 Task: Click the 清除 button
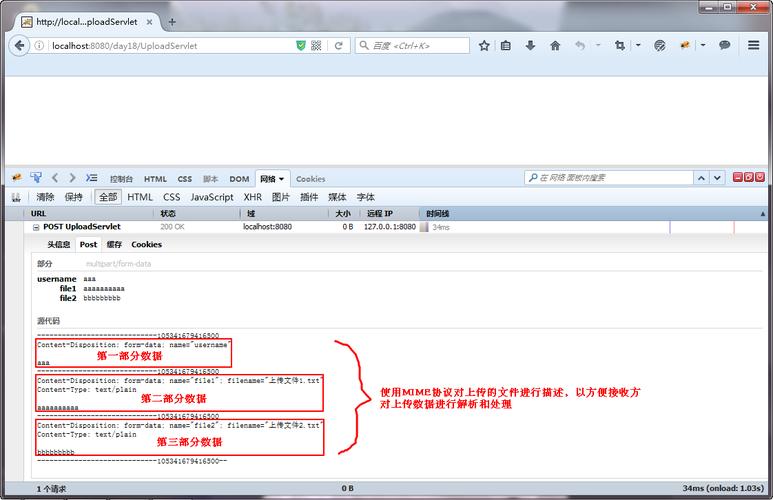(x=45, y=197)
